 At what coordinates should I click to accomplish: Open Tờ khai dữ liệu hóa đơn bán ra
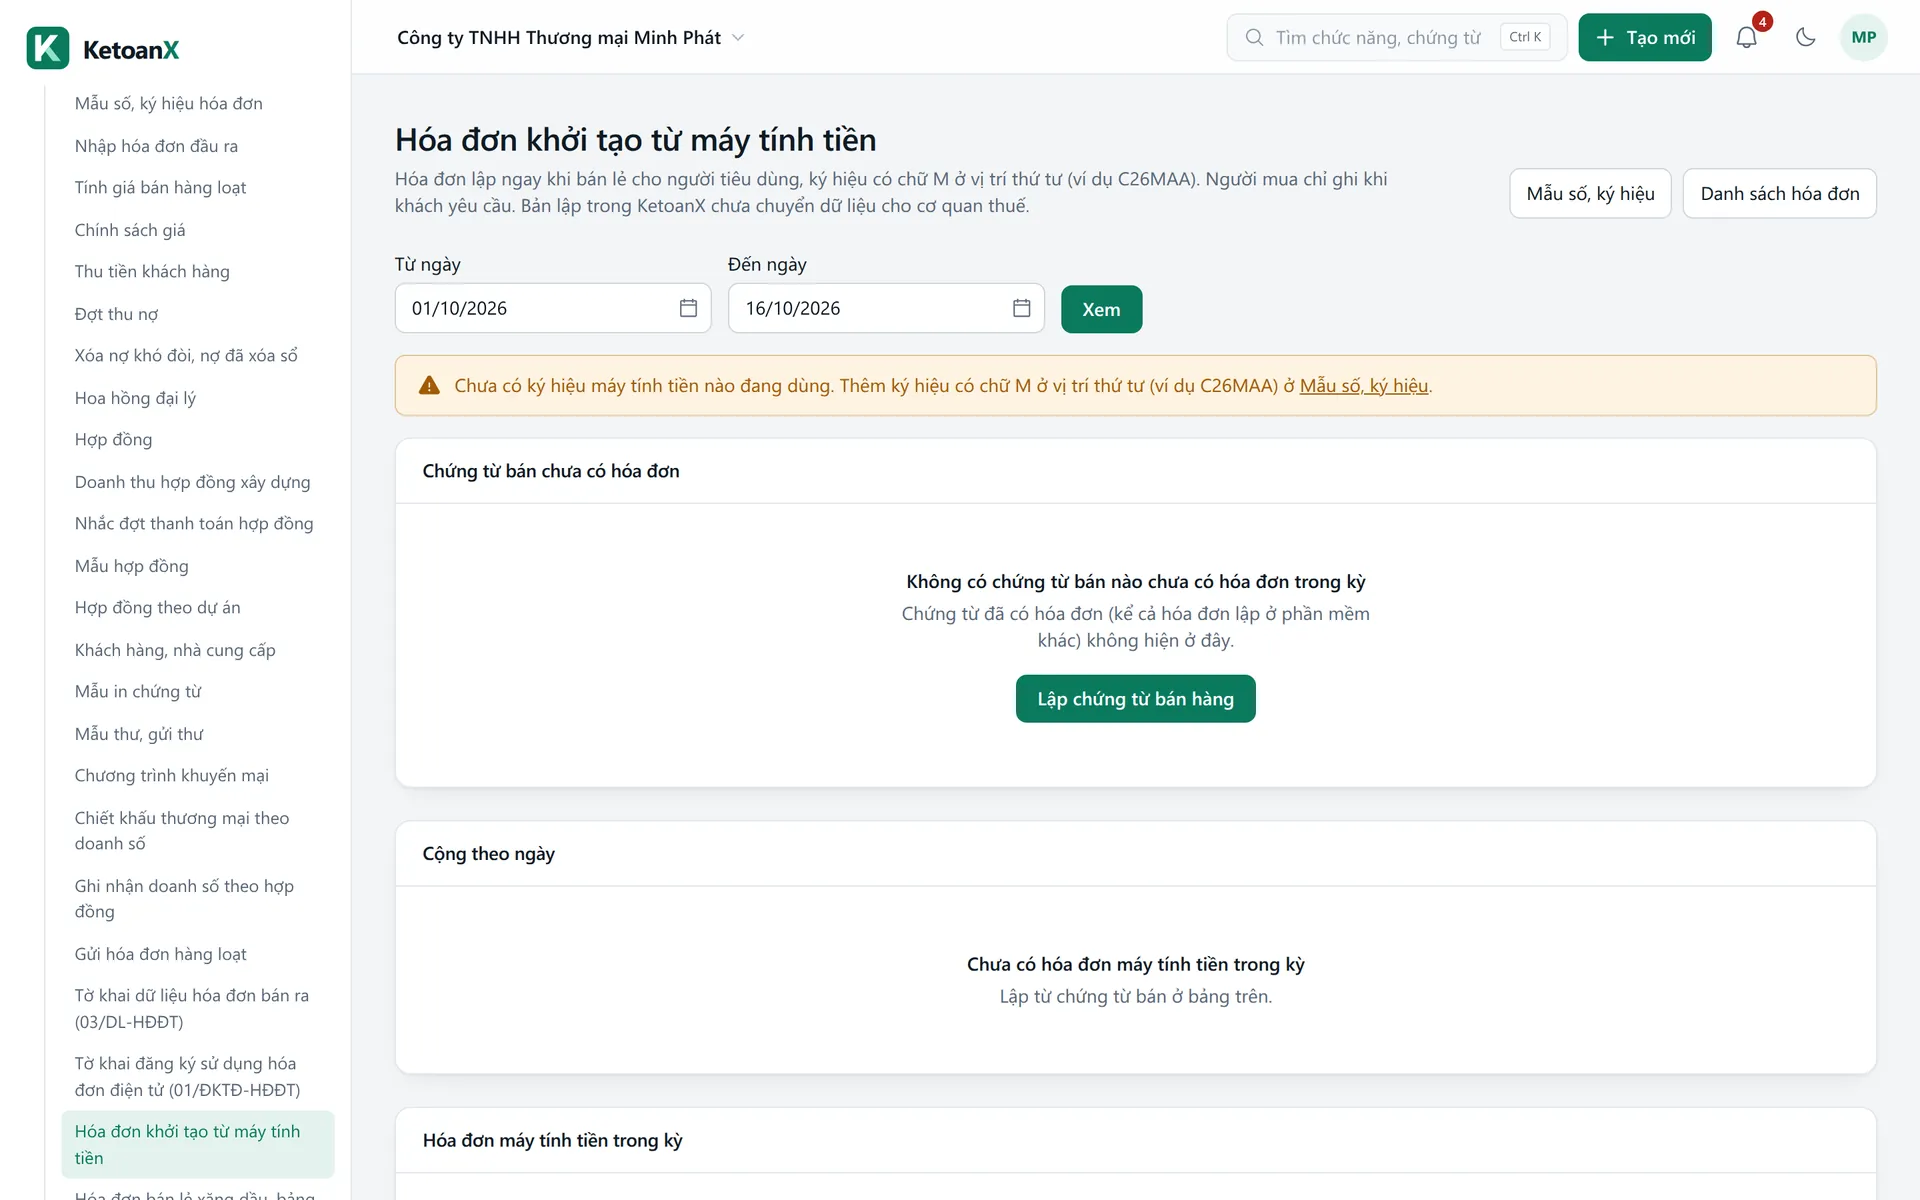click(198, 1009)
